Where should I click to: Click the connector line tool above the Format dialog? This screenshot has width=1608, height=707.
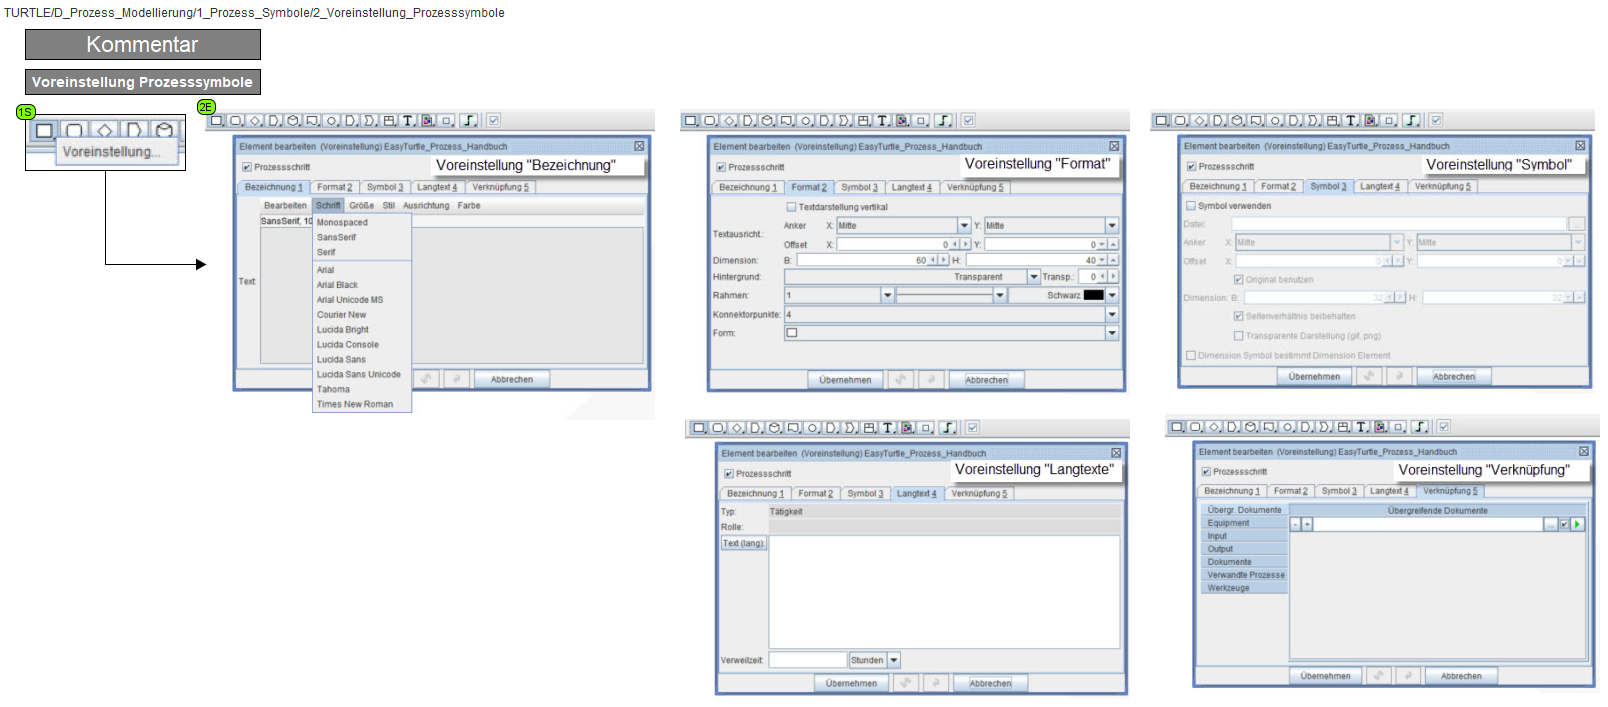point(943,121)
